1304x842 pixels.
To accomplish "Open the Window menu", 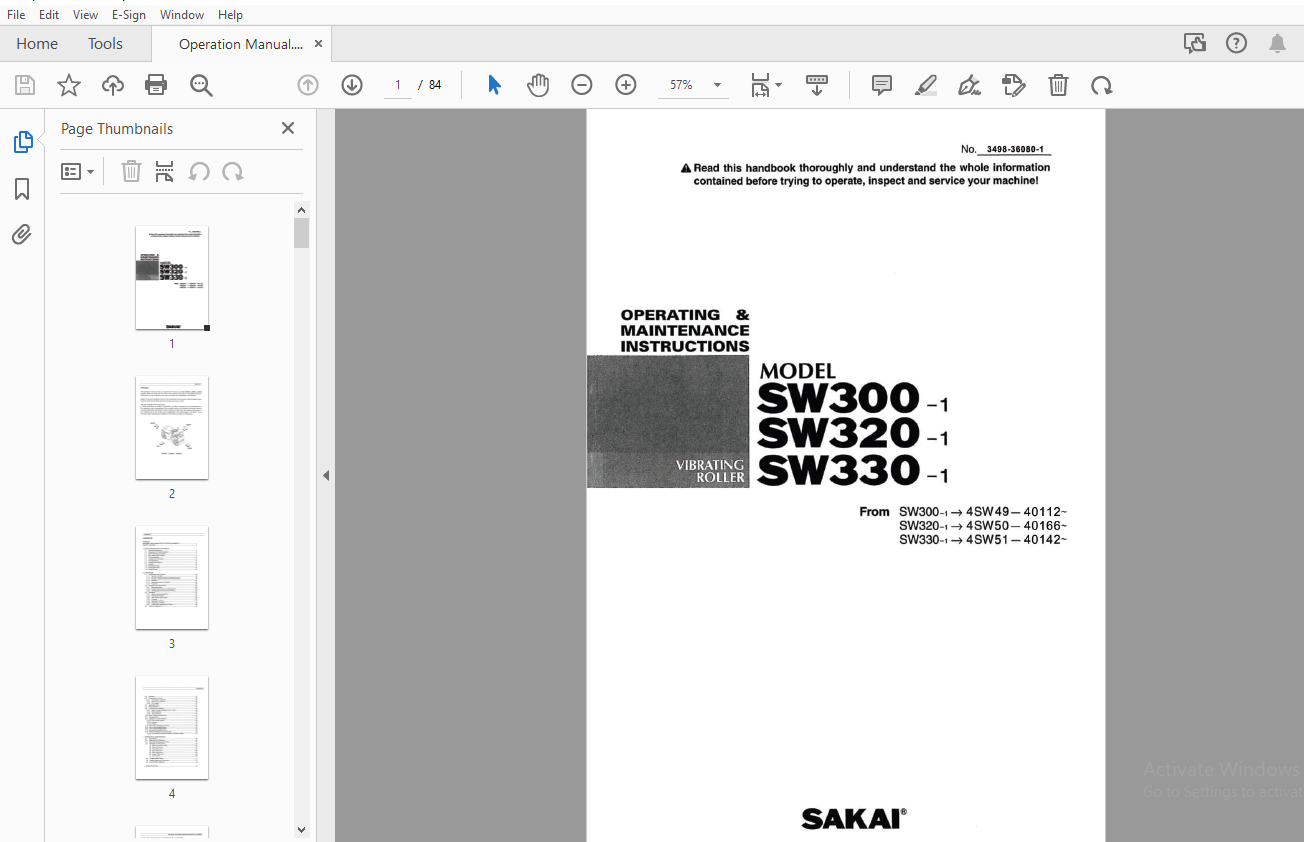I will click(x=182, y=14).
